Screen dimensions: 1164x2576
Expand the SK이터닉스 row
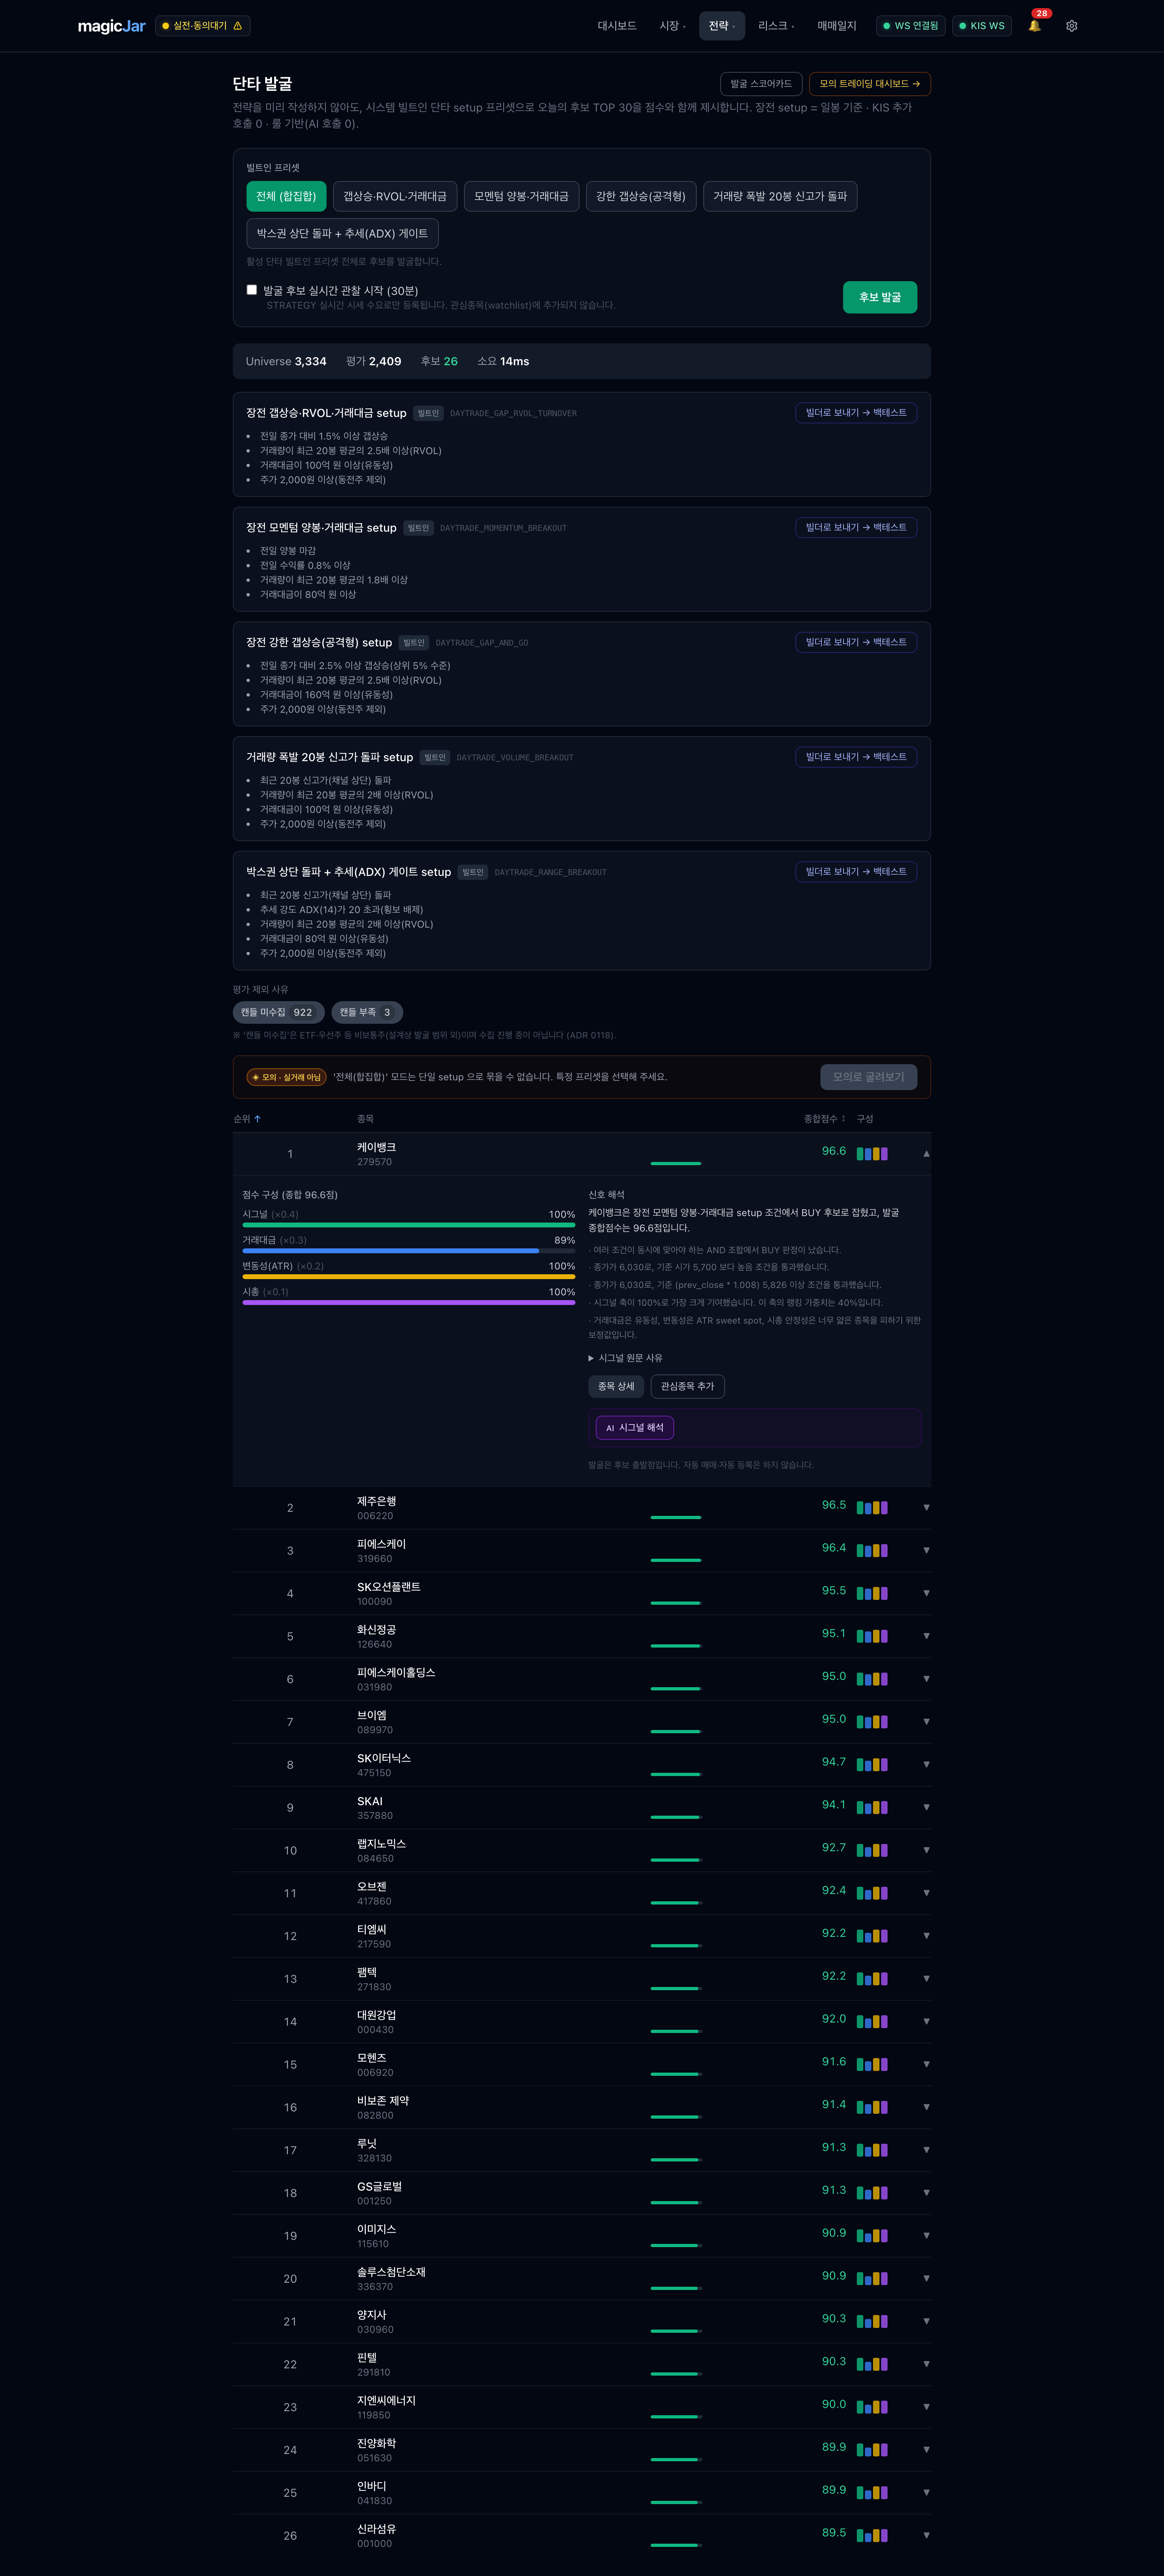pos(926,1765)
